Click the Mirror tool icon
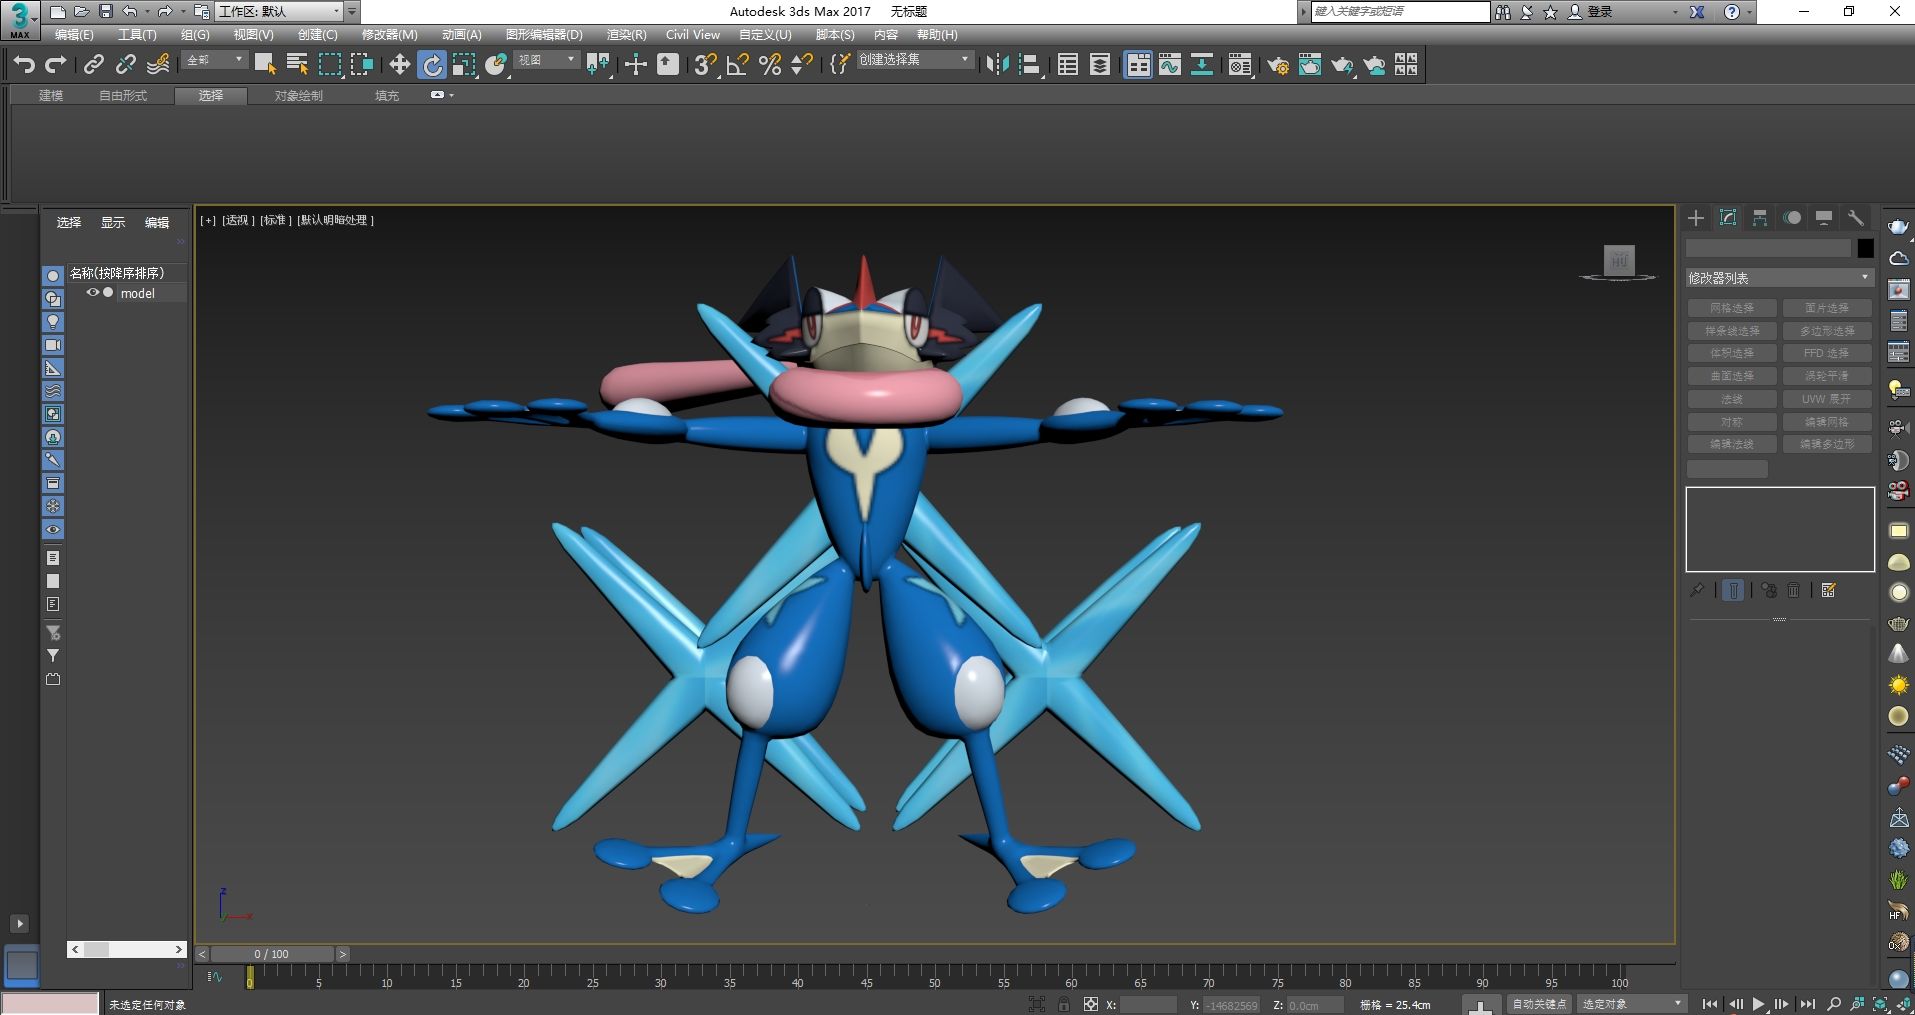Viewport: 1915px width, 1015px height. coord(997,65)
